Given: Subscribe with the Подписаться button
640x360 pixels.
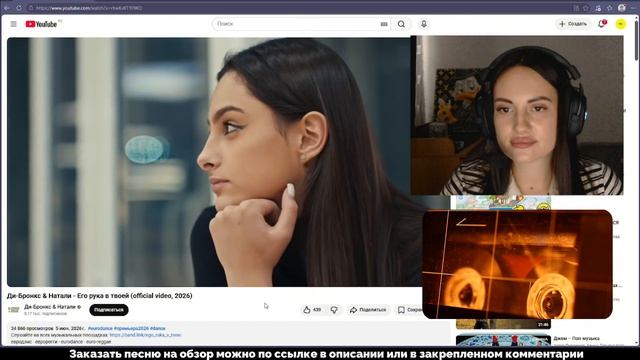Looking at the screenshot, I should coord(109,310).
